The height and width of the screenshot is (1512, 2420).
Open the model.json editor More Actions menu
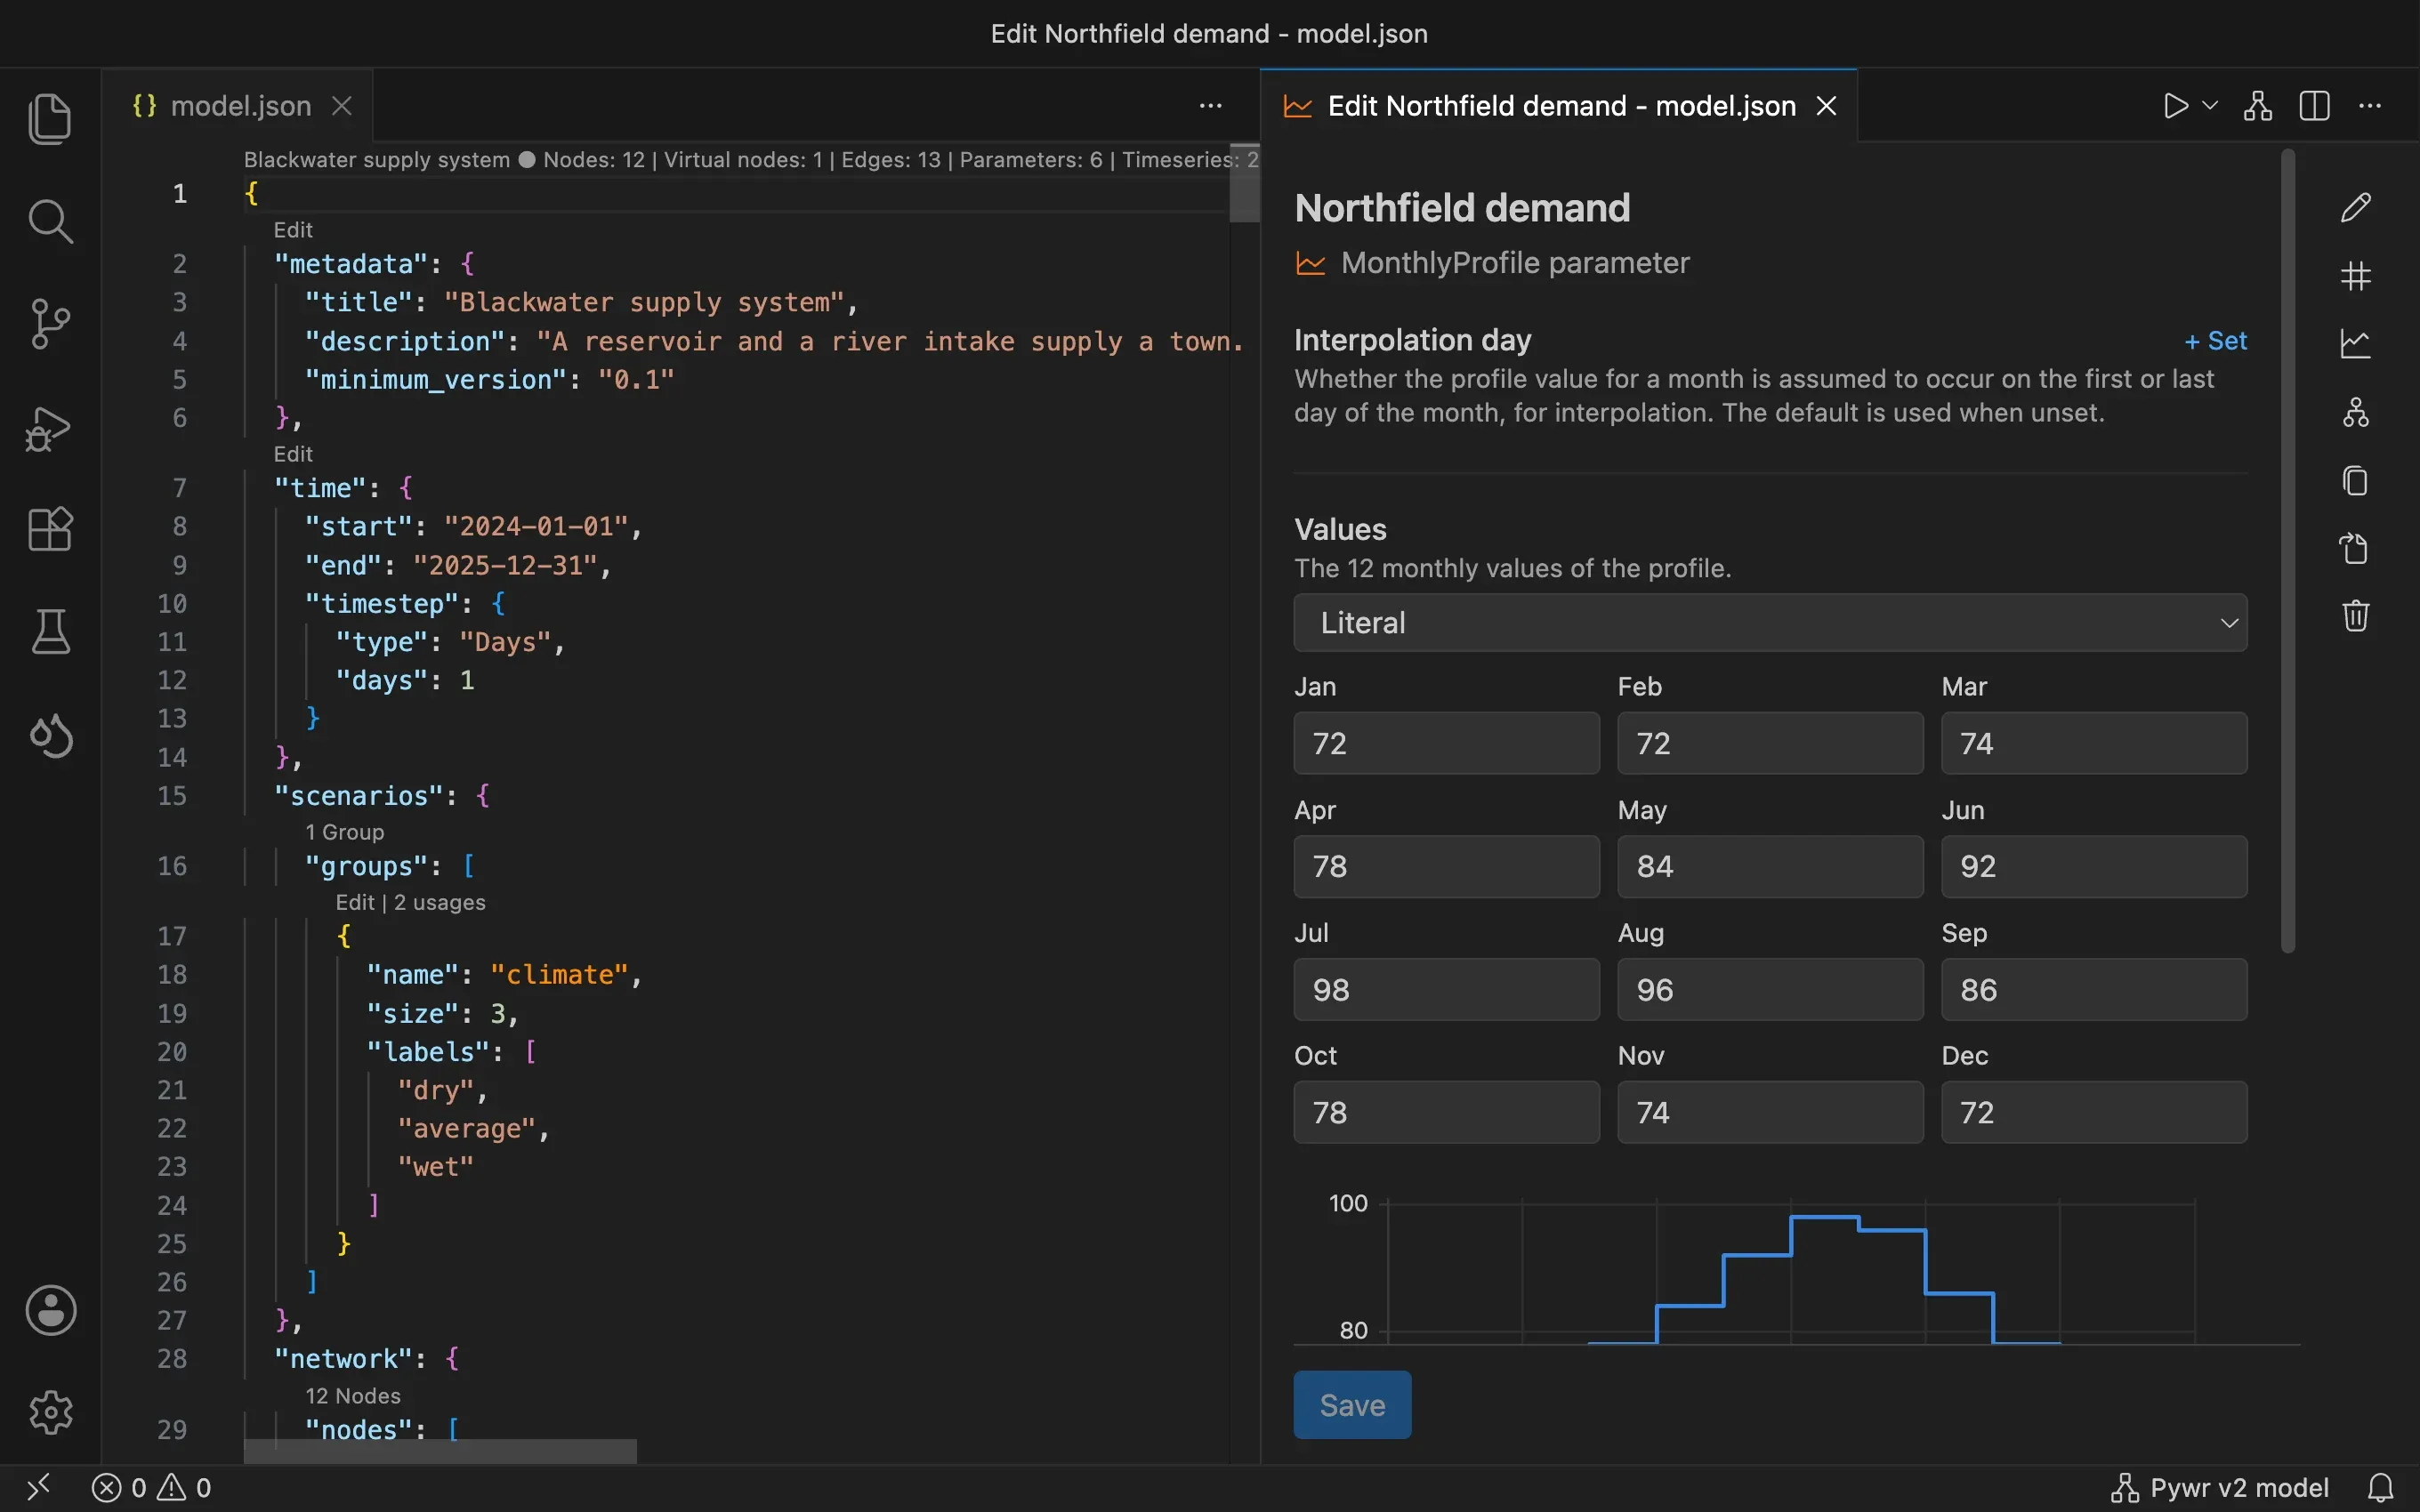1210,106
